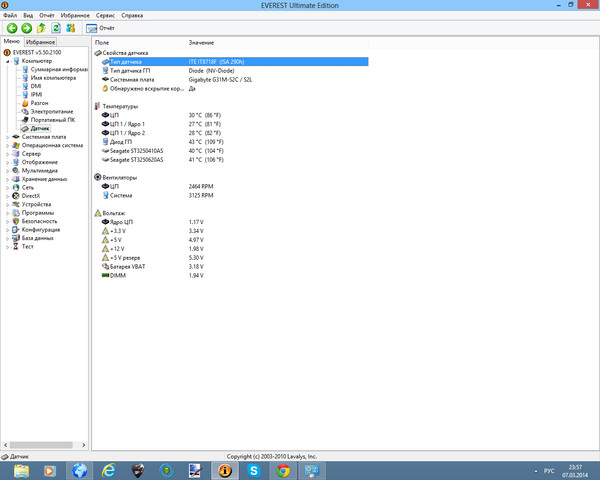
Task: Select Имя компьютера tree item
Action: coord(53,78)
